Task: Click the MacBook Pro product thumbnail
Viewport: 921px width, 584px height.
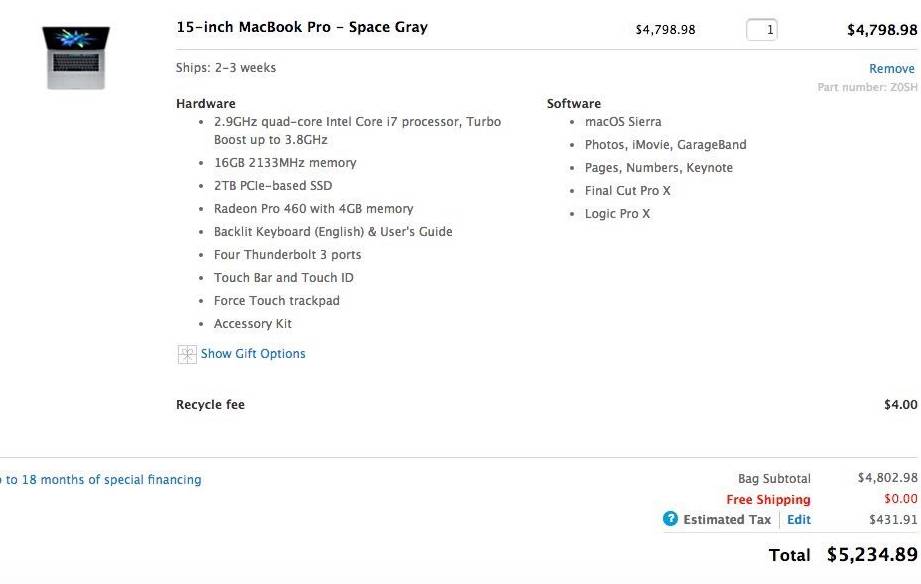Action: pyautogui.click(x=75, y=57)
